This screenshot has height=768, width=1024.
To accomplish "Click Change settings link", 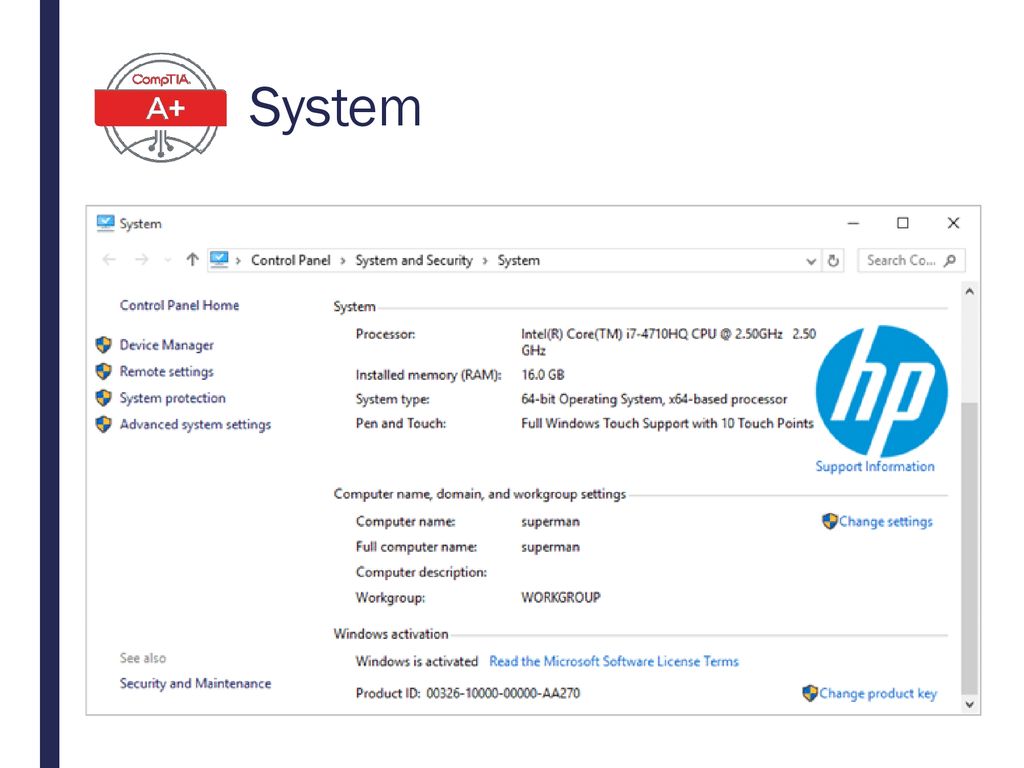I will click(x=886, y=521).
